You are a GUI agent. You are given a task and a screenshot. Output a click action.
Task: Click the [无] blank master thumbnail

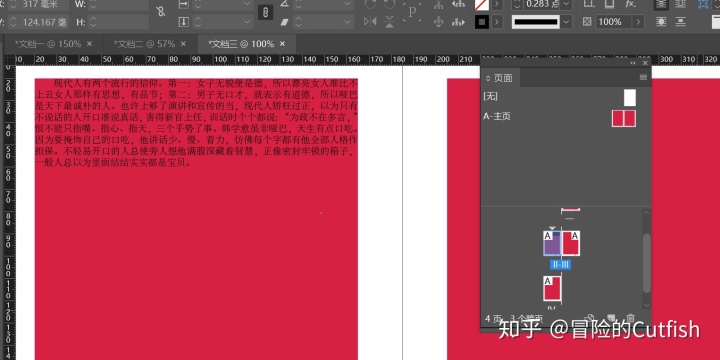click(630, 98)
